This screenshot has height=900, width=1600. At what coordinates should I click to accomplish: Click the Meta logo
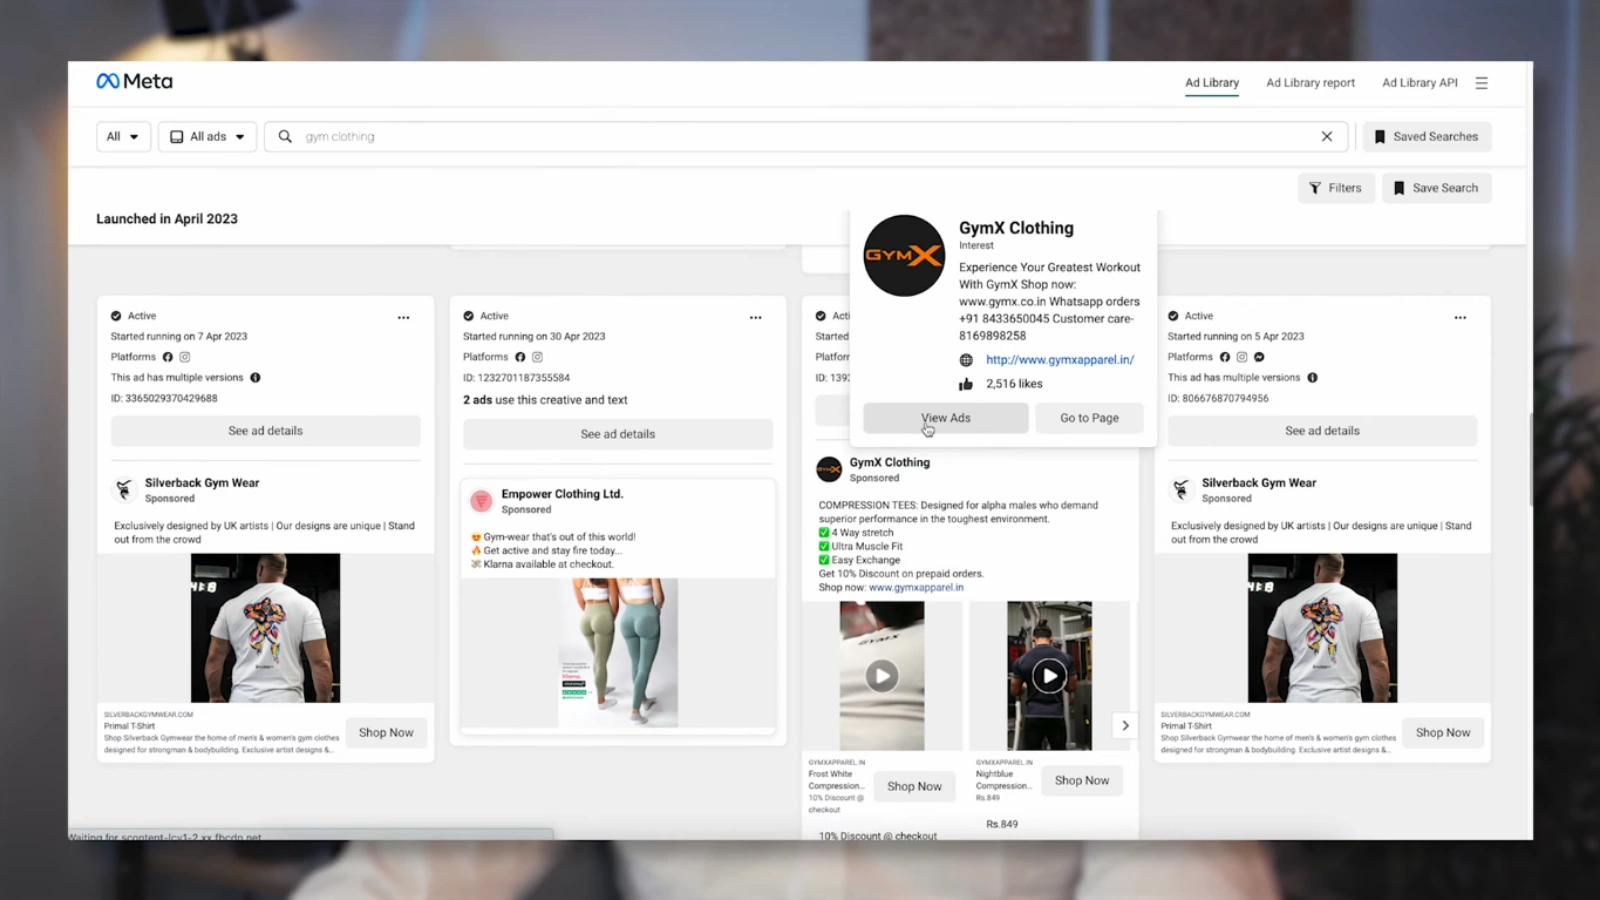[134, 82]
